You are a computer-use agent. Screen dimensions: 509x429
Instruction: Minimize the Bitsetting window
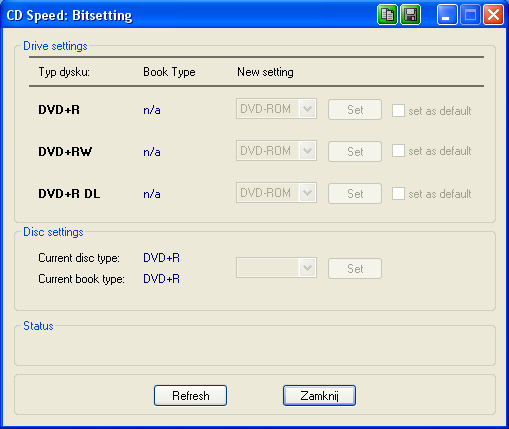click(x=447, y=15)
